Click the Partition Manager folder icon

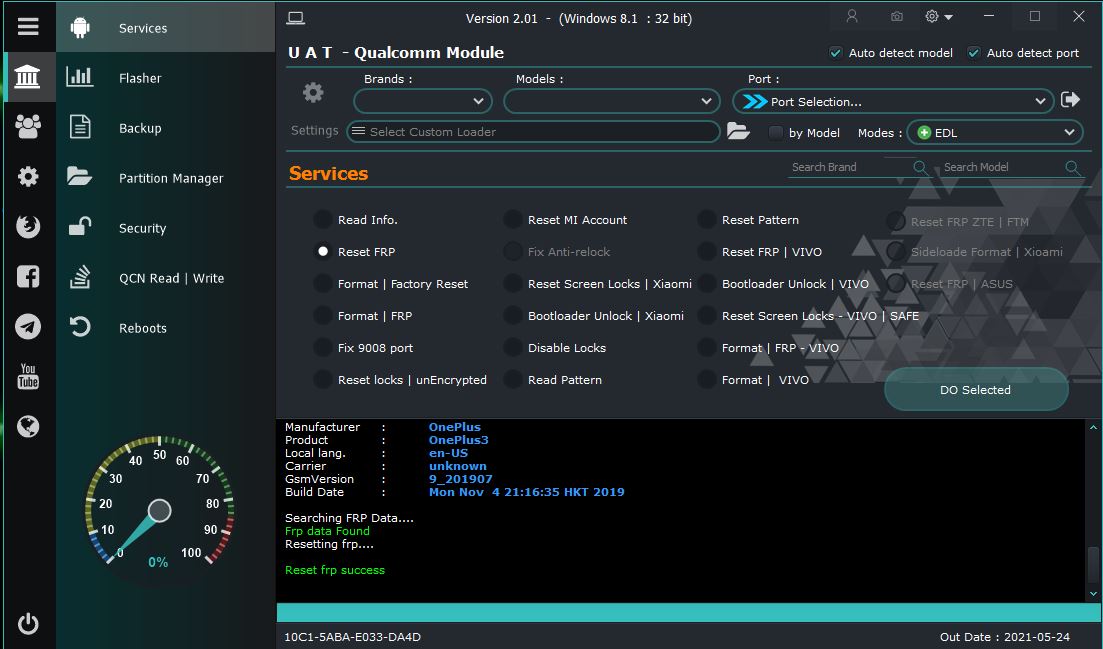pos(79,176)
